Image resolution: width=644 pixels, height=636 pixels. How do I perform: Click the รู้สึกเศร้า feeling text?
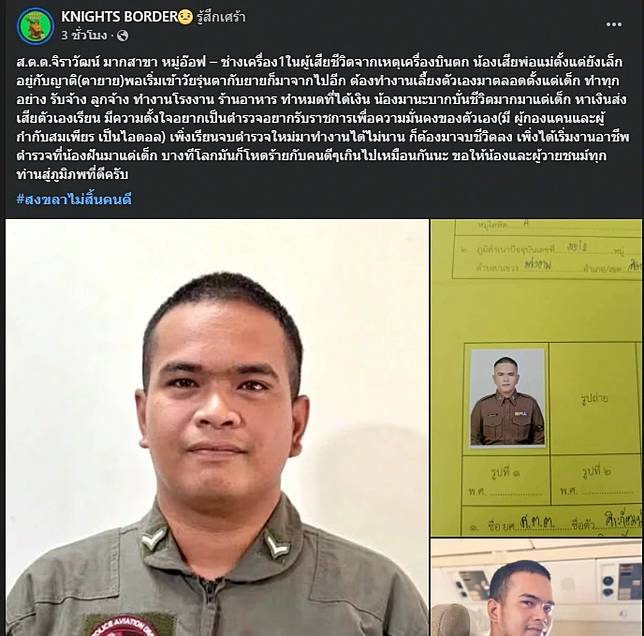click(x=221, y=17)
